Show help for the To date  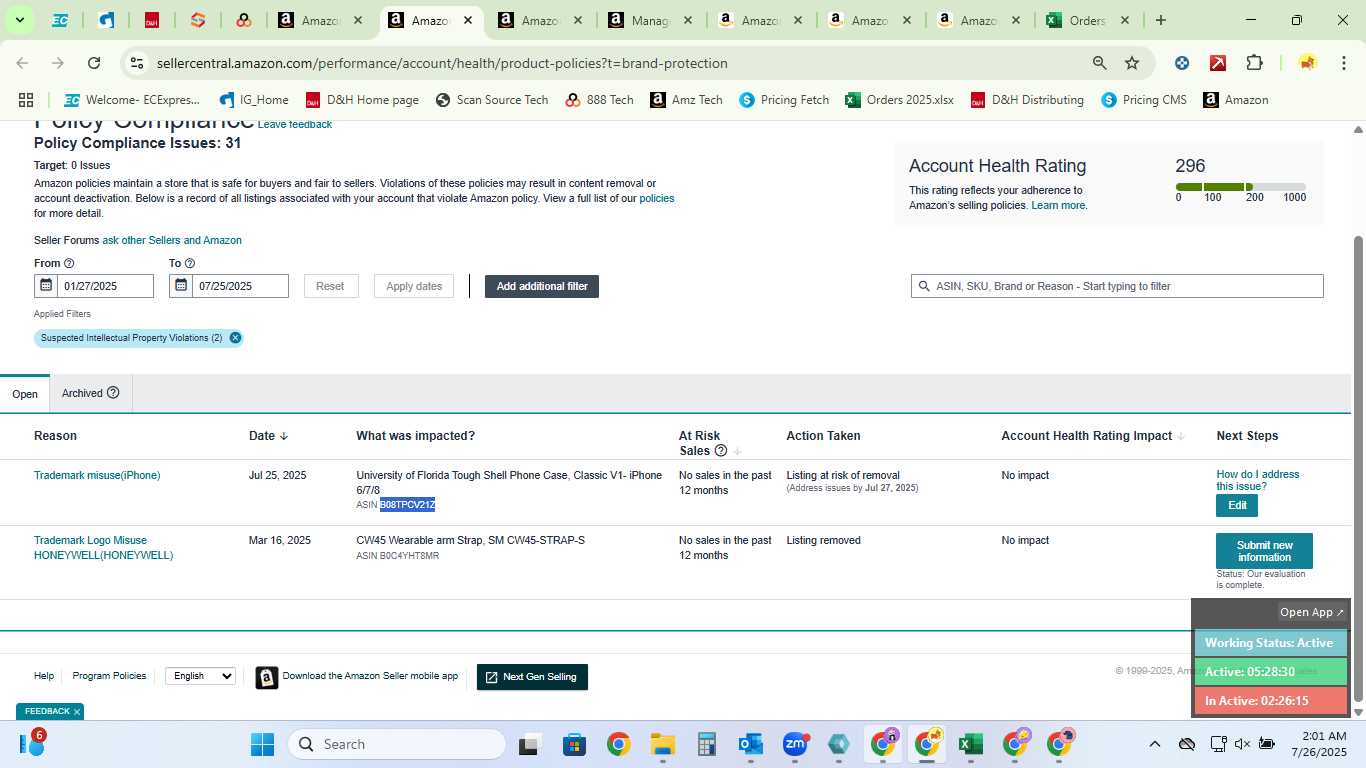(190, 263)
